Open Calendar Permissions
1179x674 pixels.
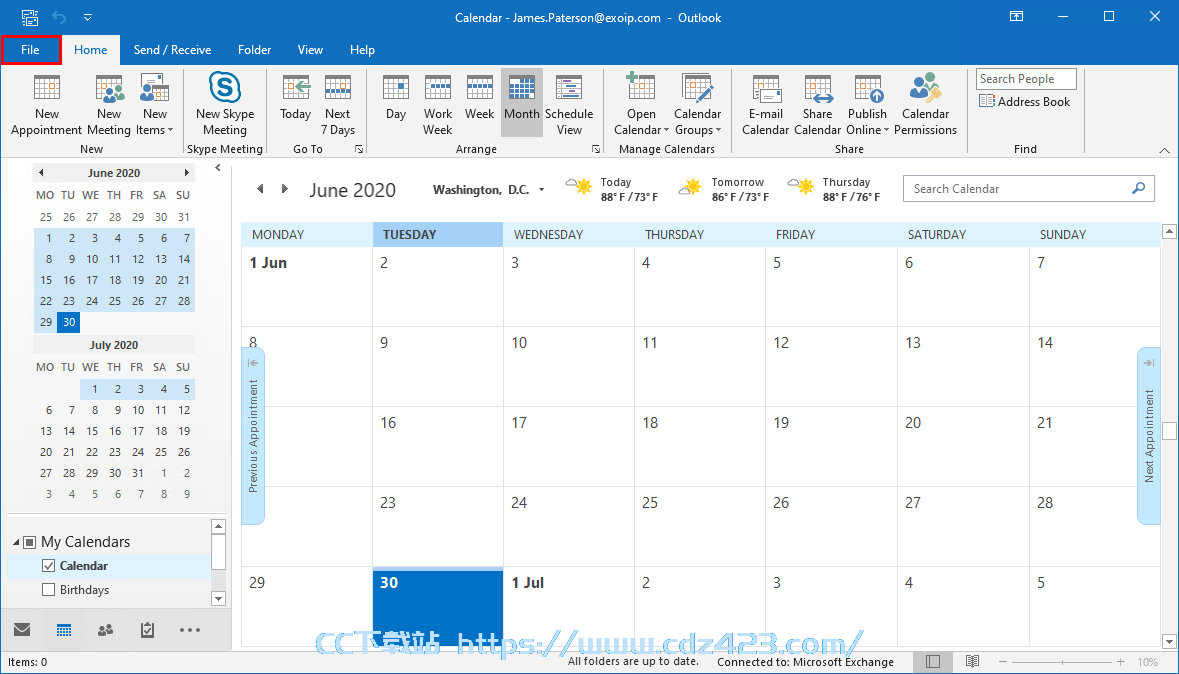coord(925,105)
